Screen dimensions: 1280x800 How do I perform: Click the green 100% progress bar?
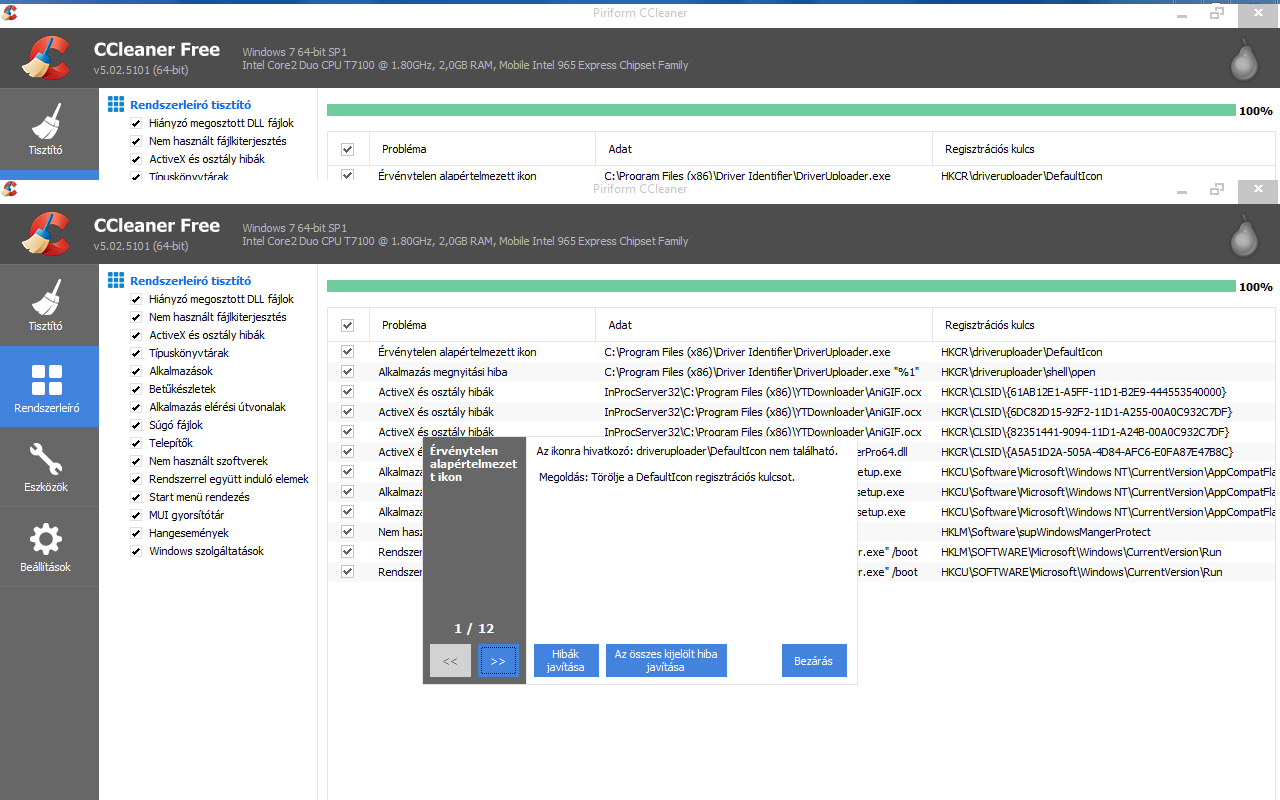click(780, 287)
